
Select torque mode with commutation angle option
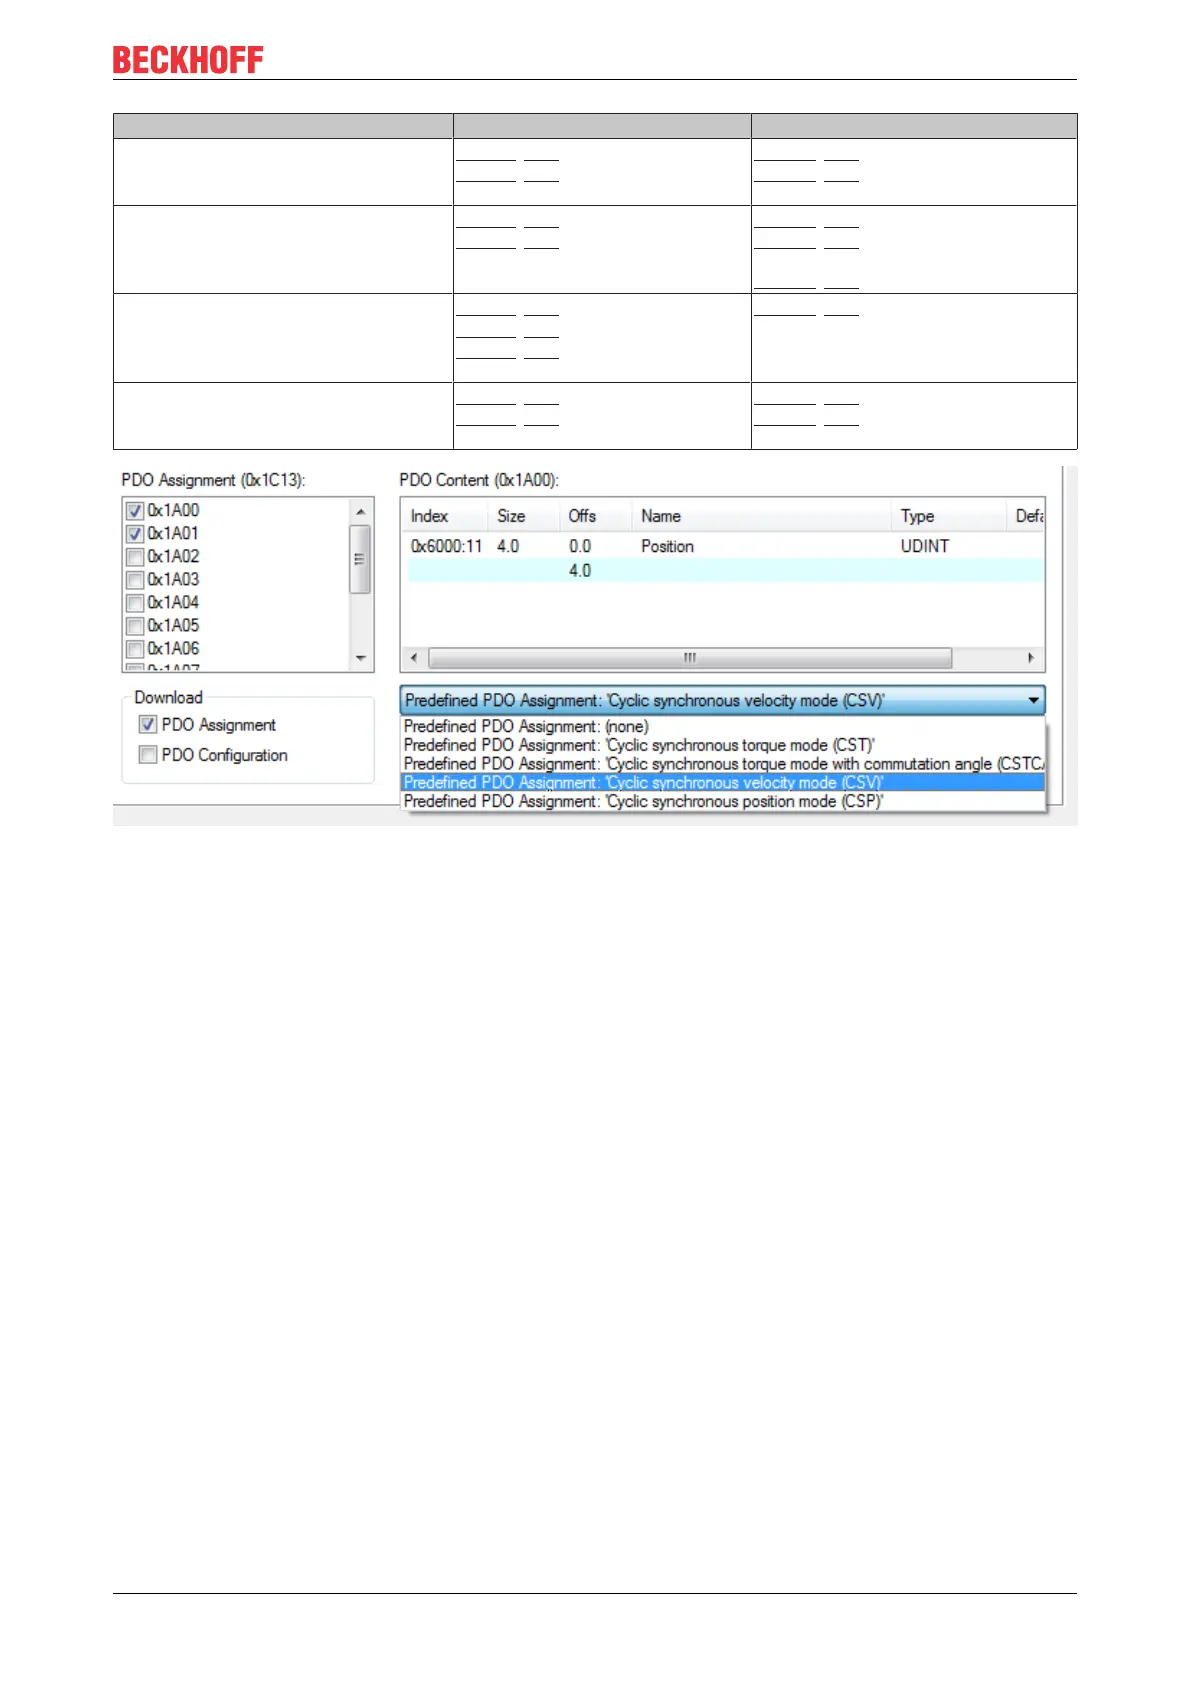click(722, 764)
